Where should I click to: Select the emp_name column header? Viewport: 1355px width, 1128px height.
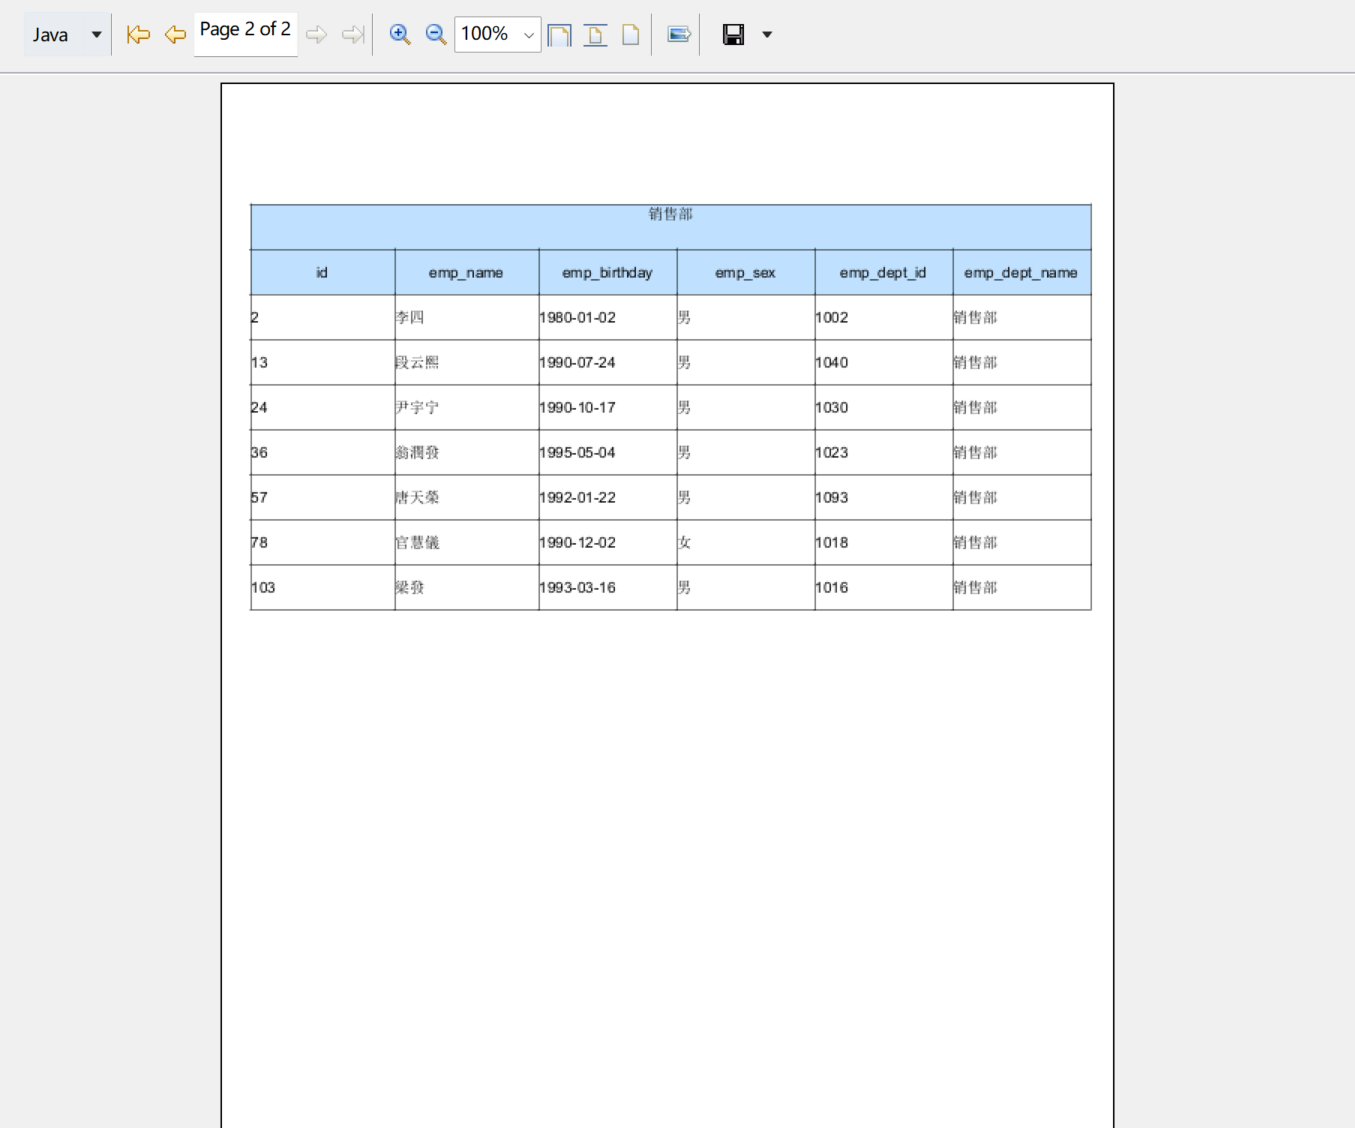(466, 271)
